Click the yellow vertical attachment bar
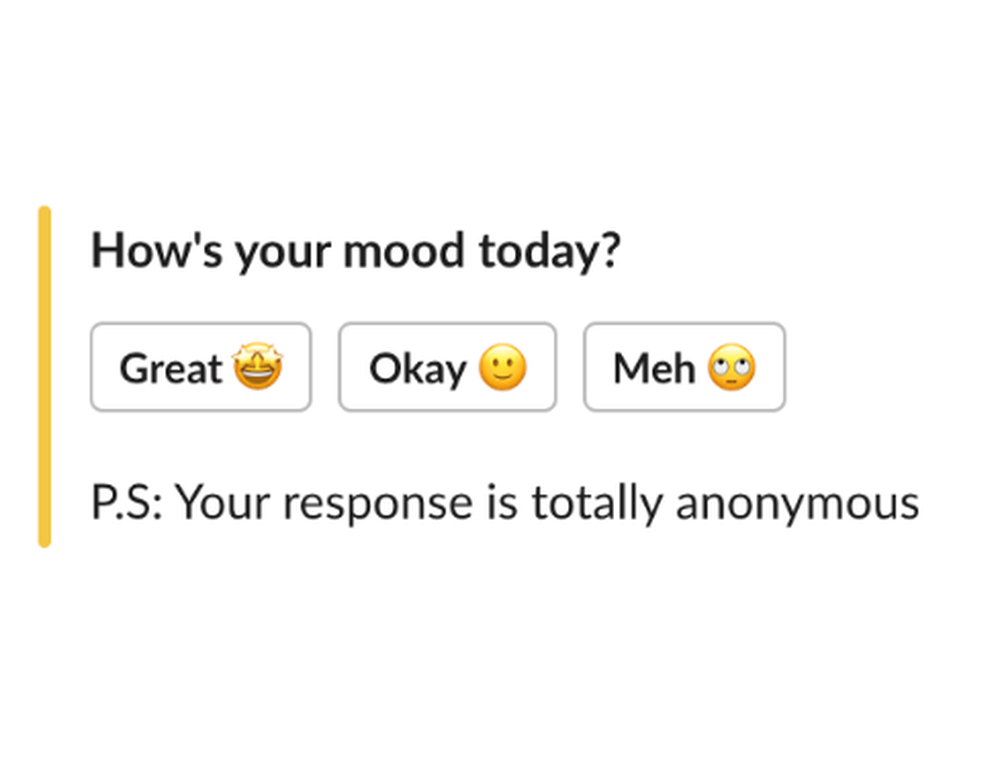 tap(44, 377)
